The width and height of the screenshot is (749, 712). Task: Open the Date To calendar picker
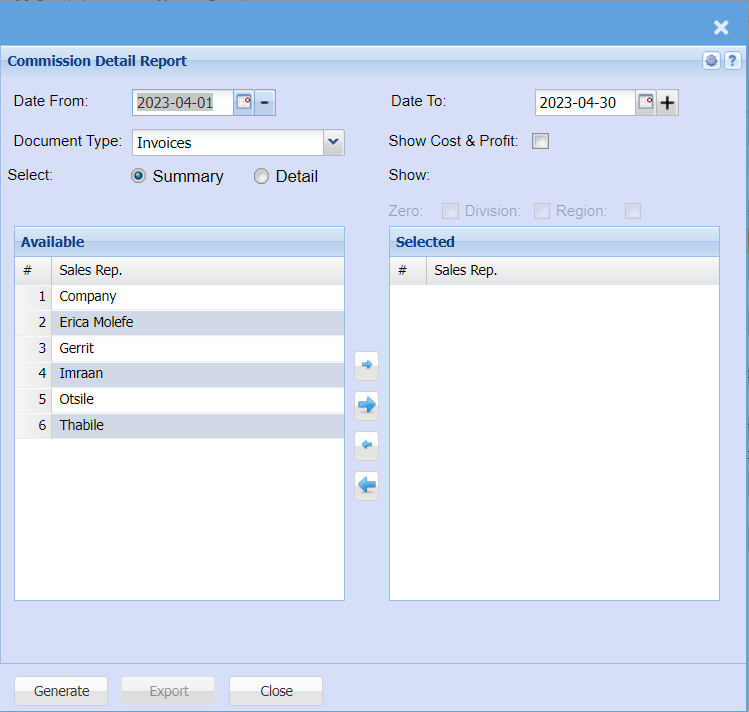coord(646,102)
